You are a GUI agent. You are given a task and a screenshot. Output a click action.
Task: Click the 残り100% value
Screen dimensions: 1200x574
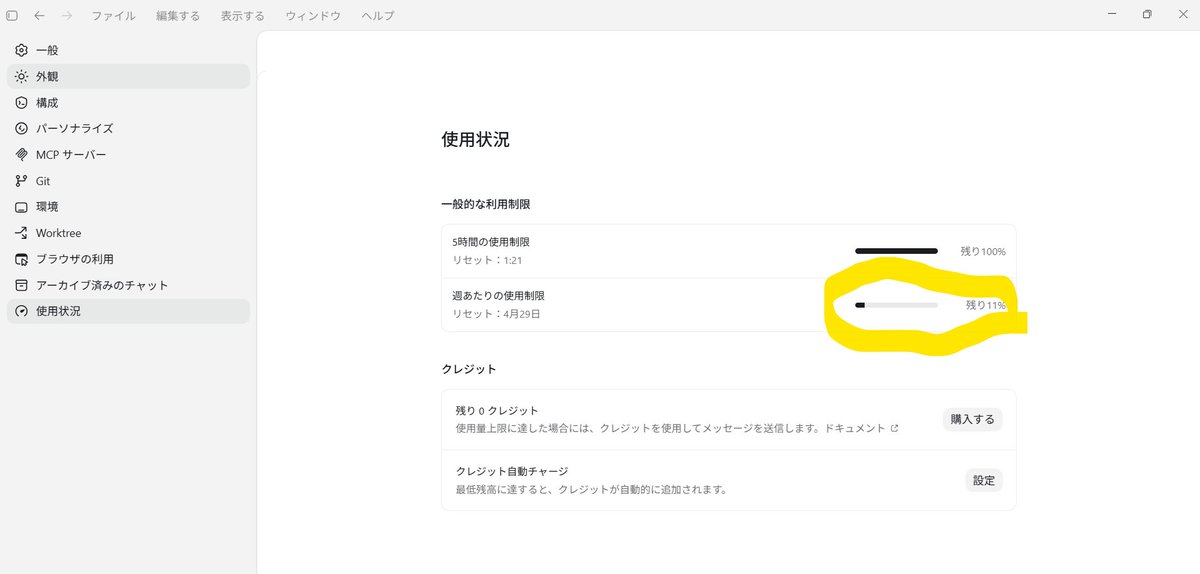(983, 251)
